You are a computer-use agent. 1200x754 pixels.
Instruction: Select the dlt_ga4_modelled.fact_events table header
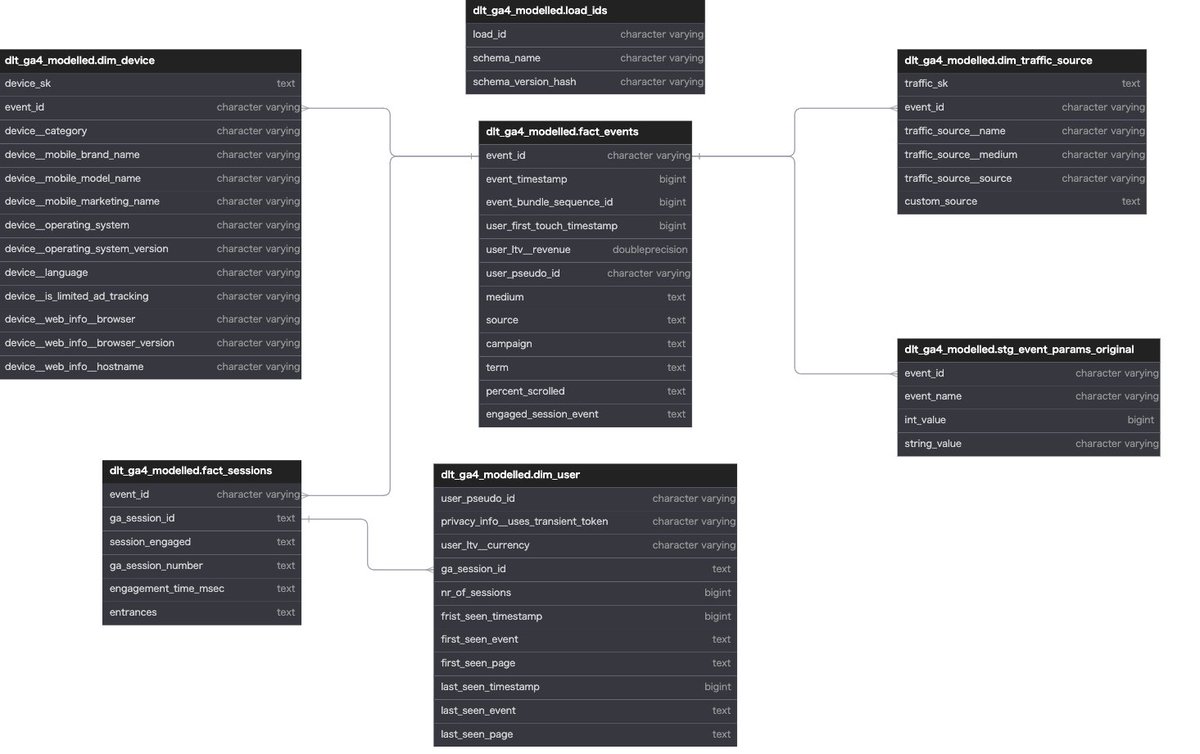tap(585, 132)
